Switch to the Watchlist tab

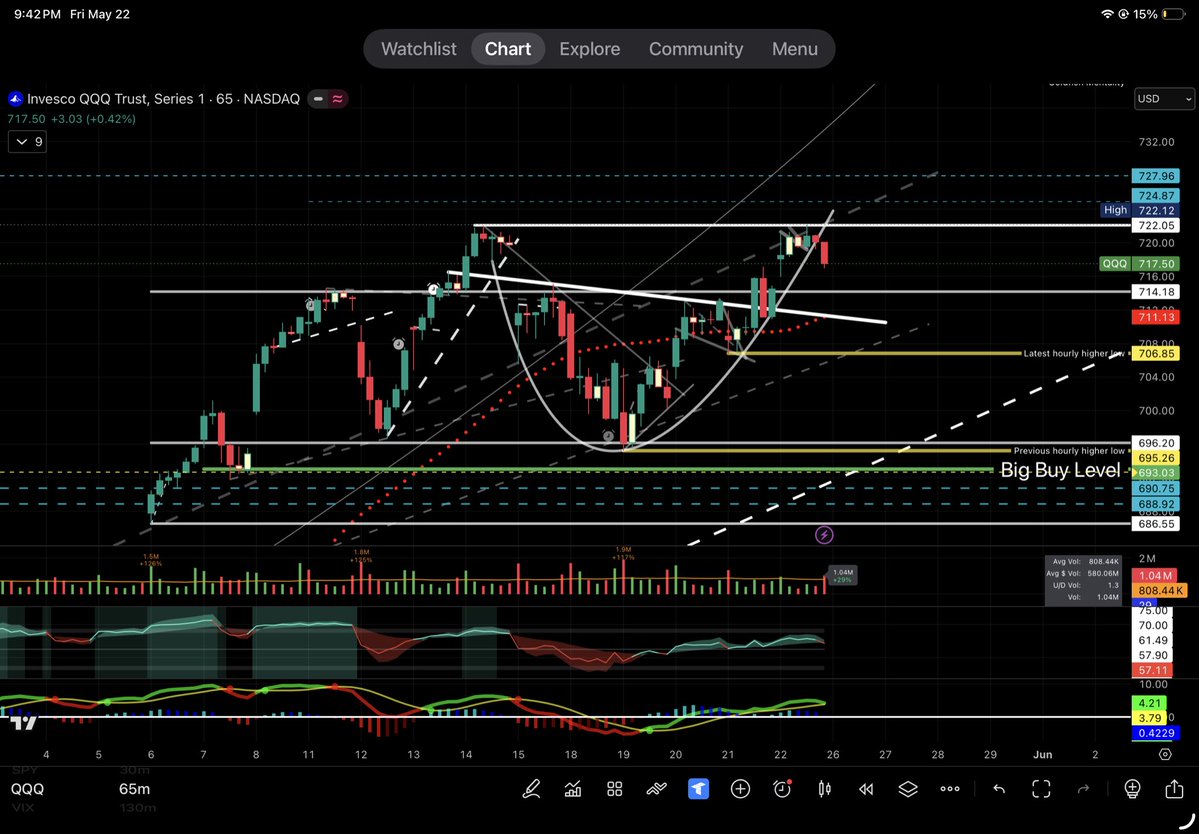pos(418,49)
